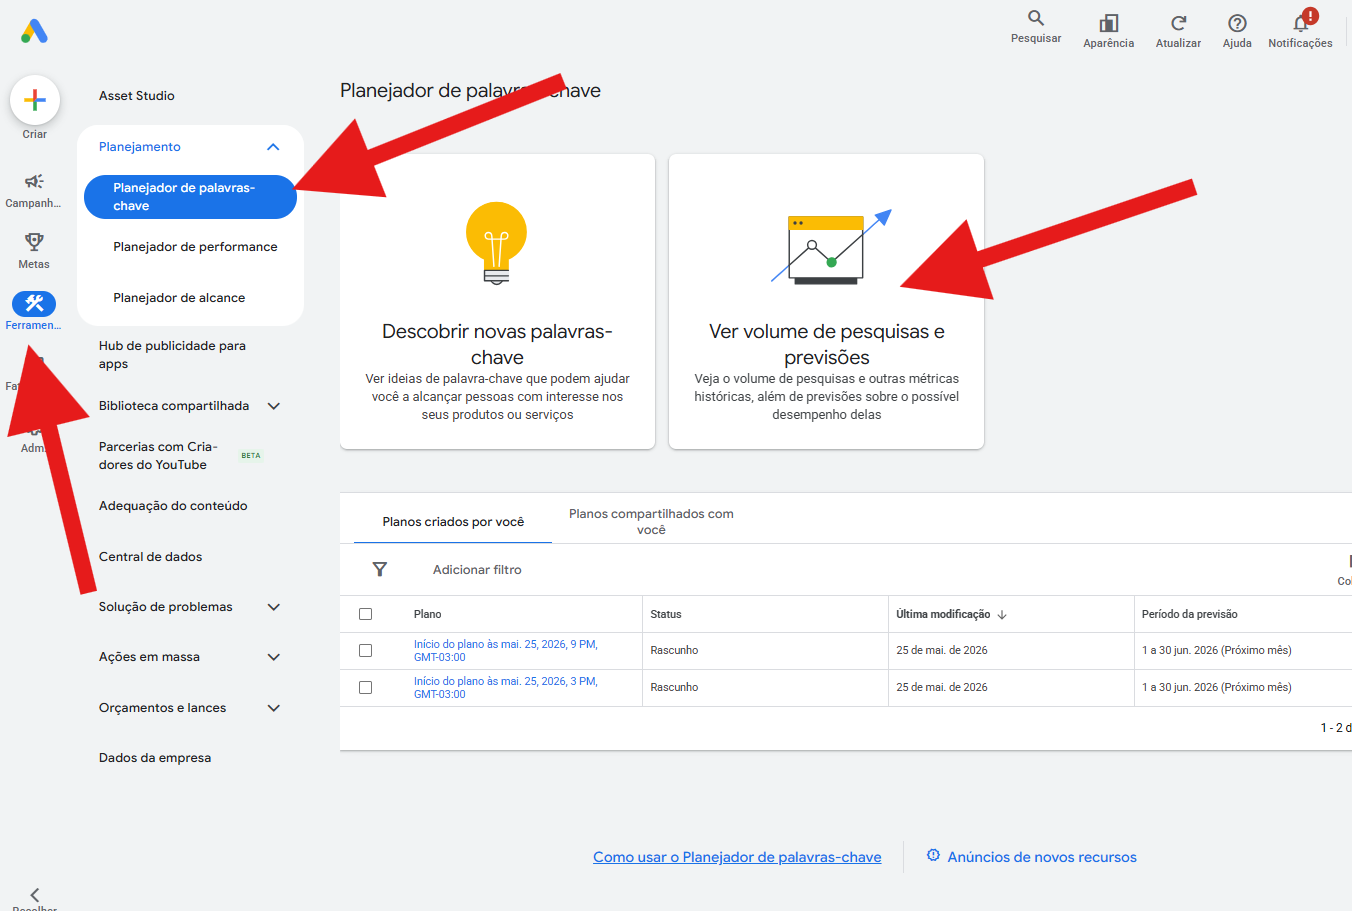This screenshot has height=911, width=1352.
Task: Expand Biblioteca compartilhada
Action: pos(274,406)
